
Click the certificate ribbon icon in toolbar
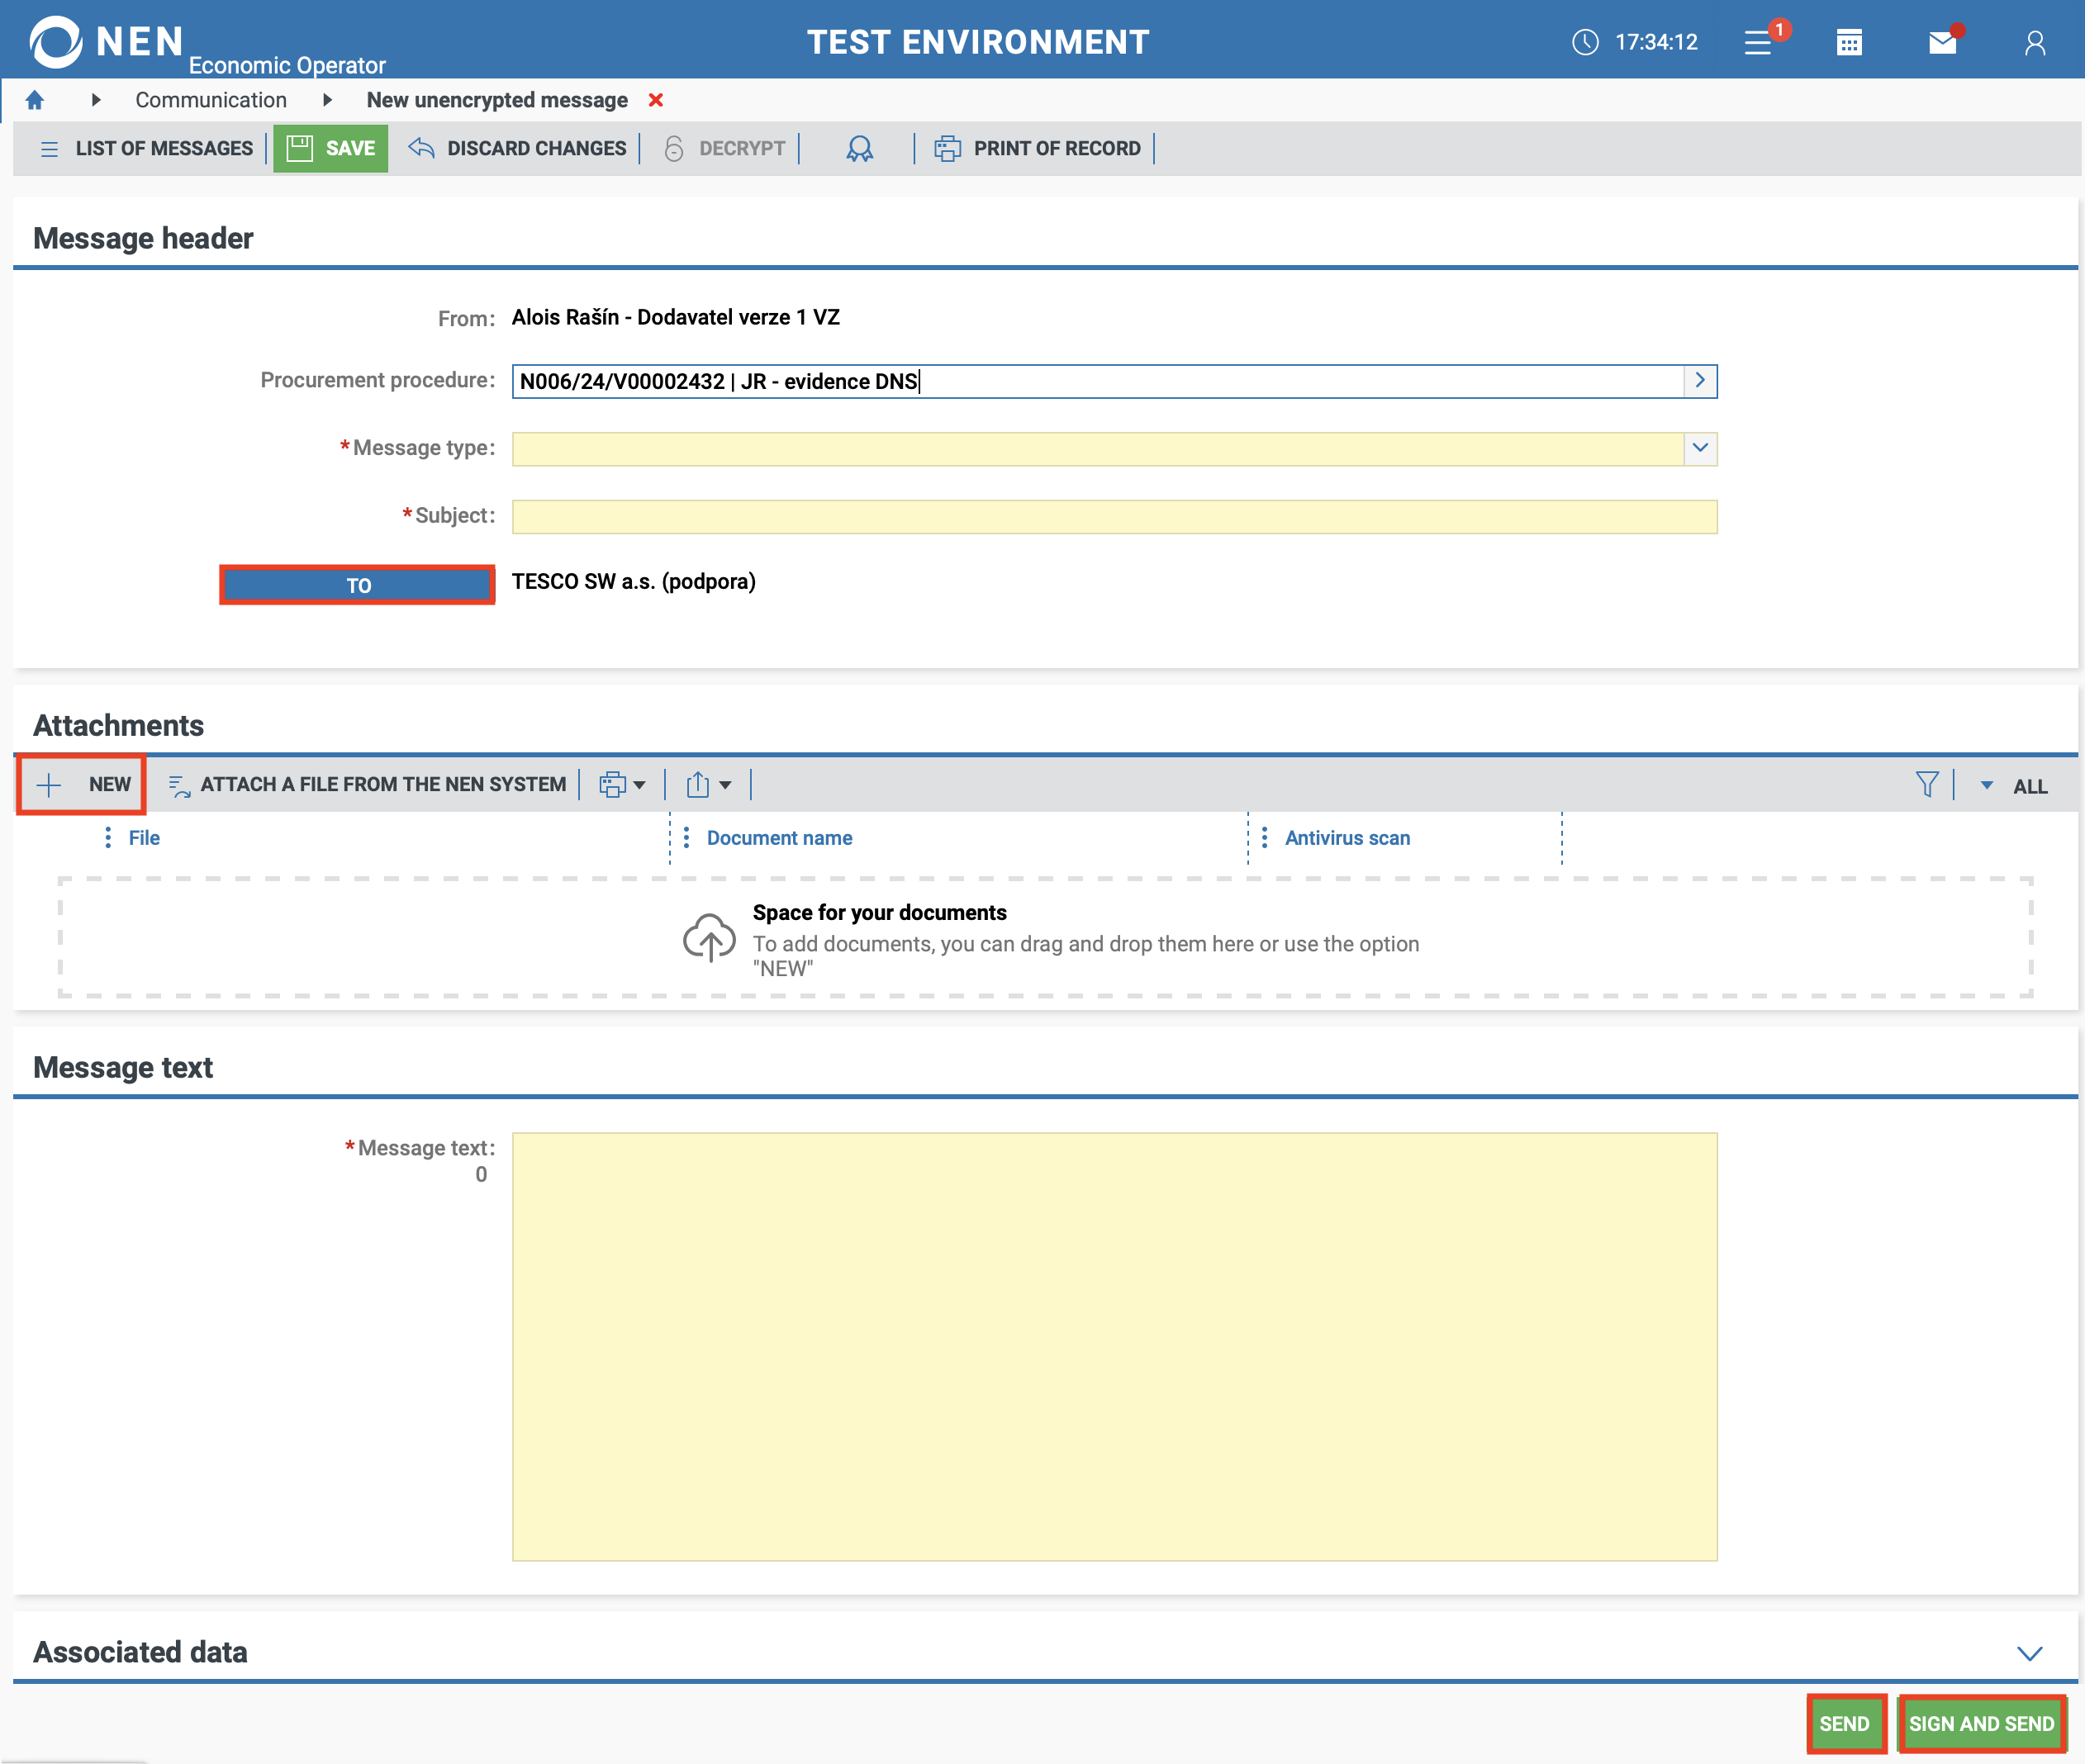859,149
